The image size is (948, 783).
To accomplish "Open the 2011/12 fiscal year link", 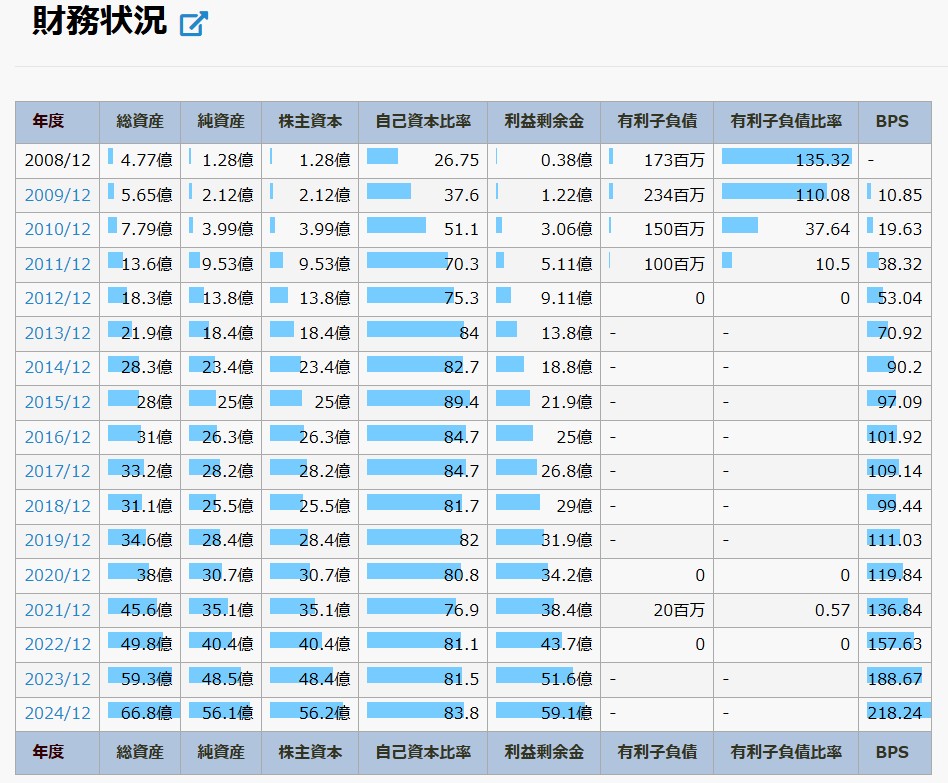I will point(57,264).
